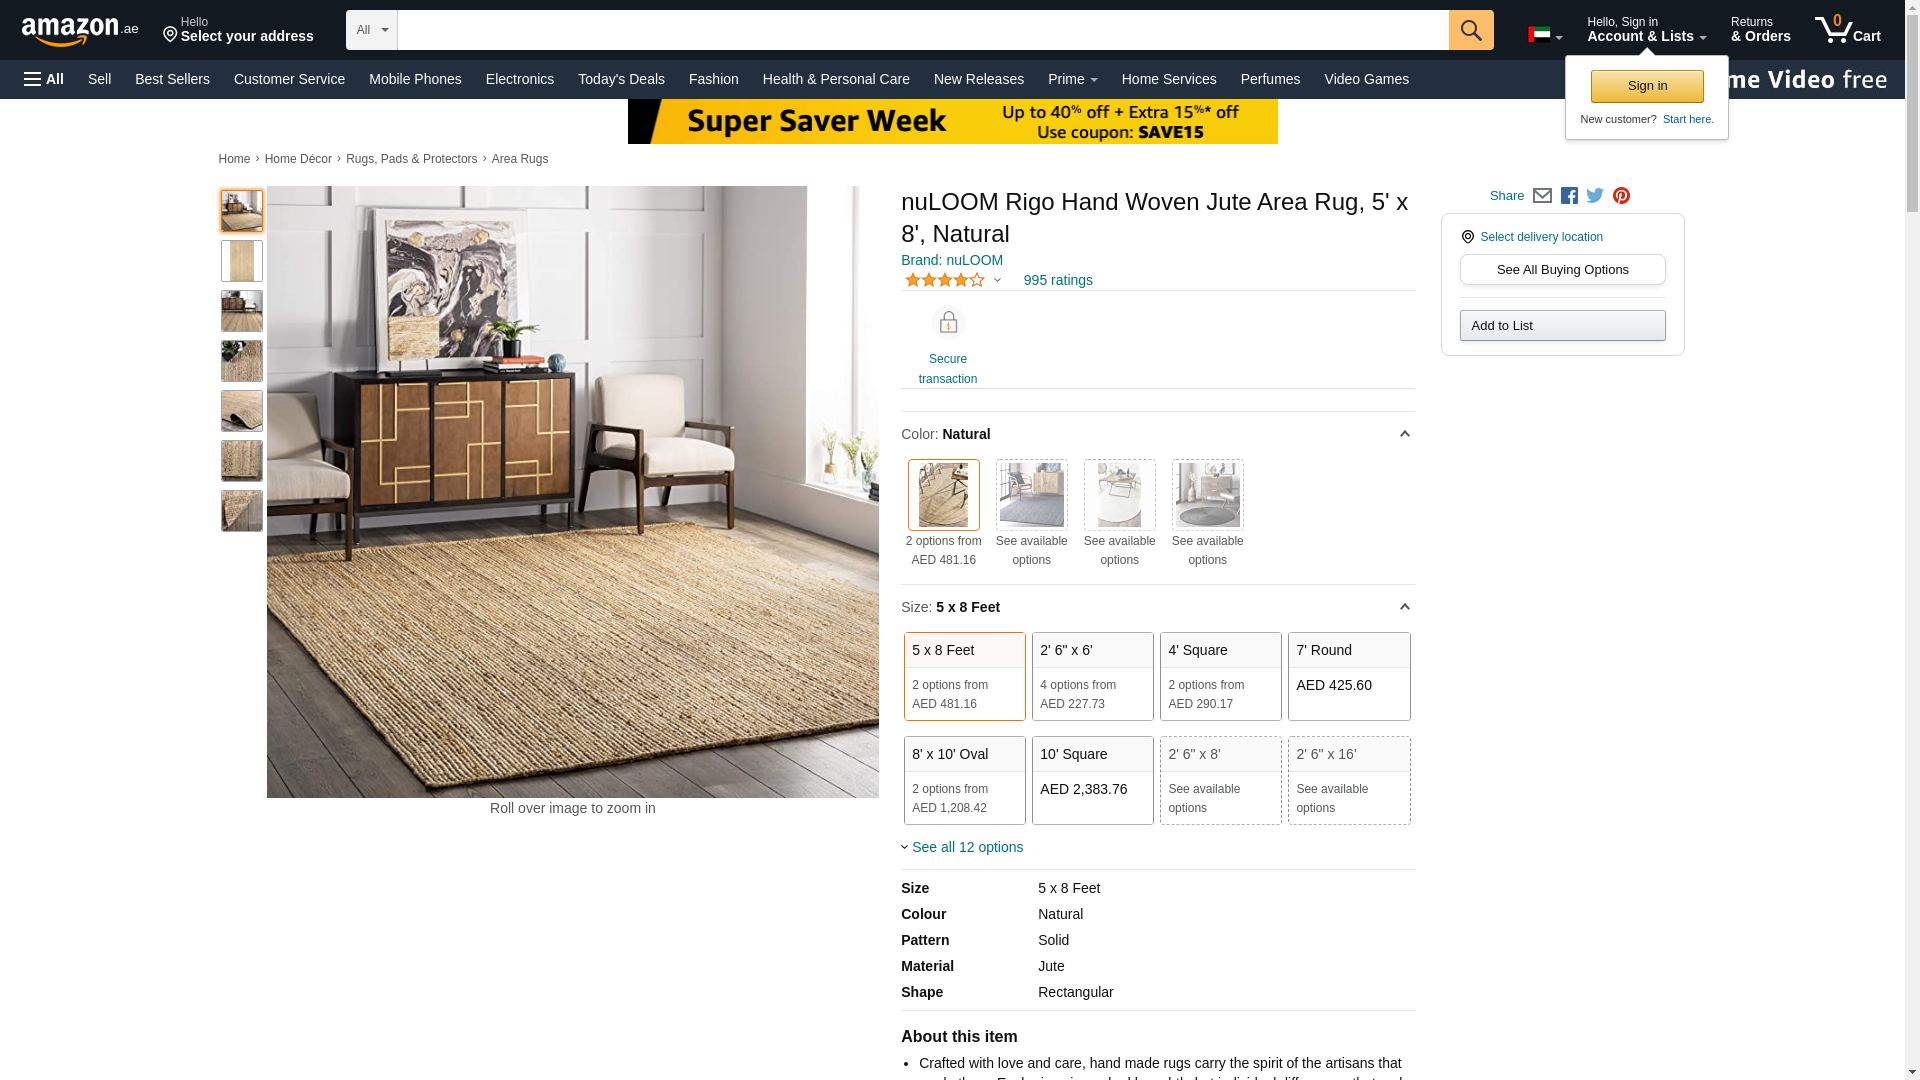Share product on Pinterest
The height and width of the screenshot is (1080, 1920).
coord(1621,196)
